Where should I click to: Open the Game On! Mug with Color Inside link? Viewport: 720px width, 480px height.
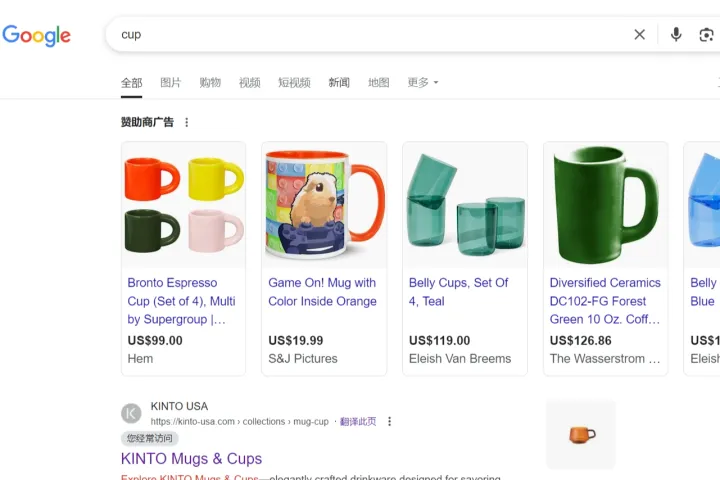click(322, 292)
